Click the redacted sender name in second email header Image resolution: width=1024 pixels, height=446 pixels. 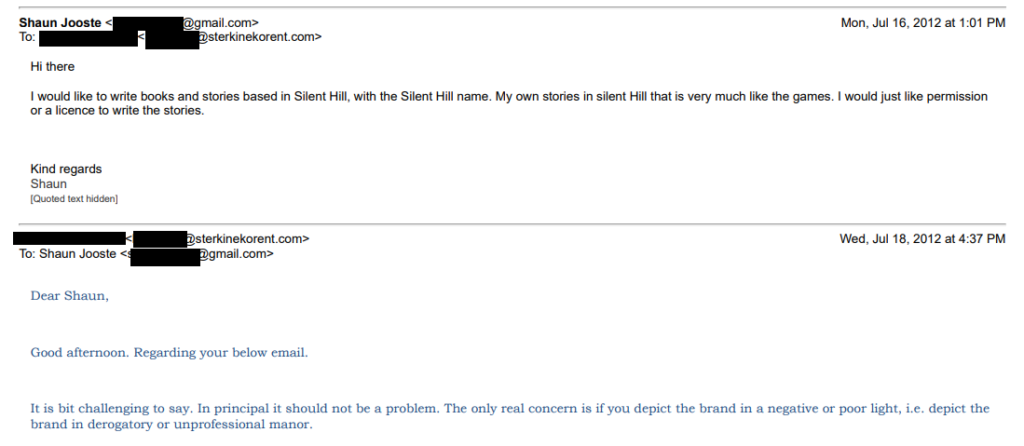coord(69,238)
